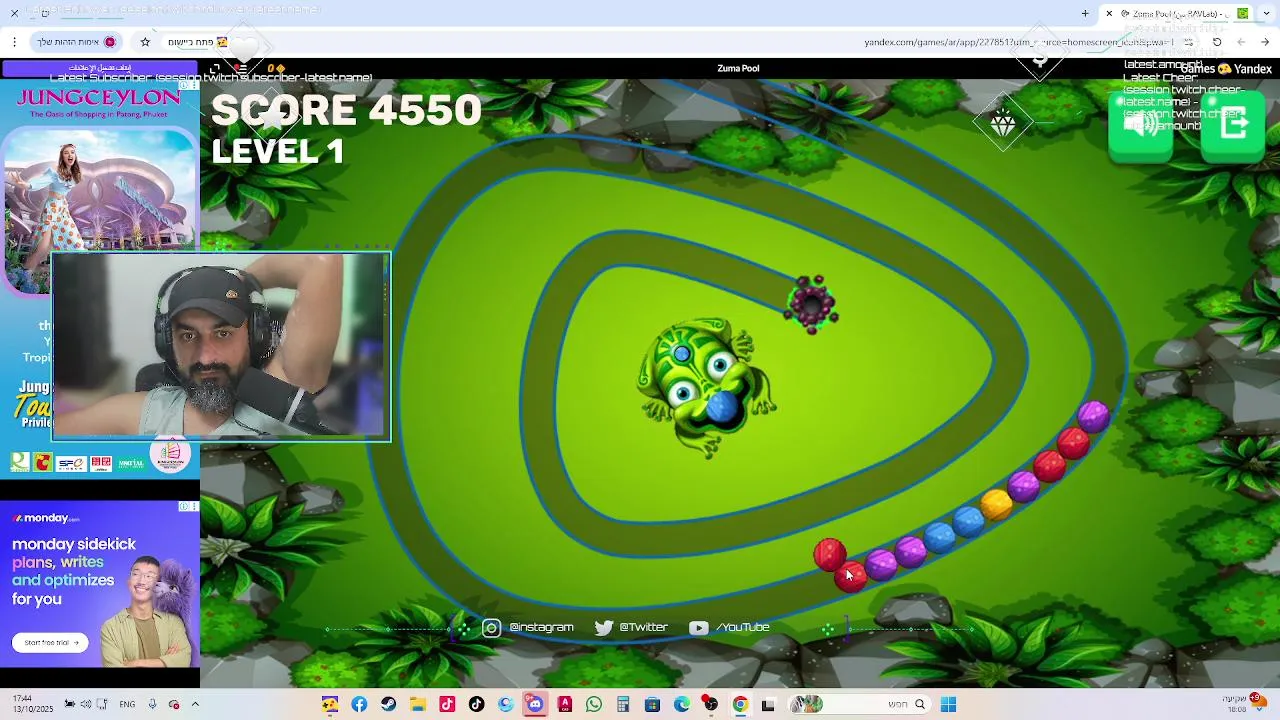Switch to Google Chrome in the taskbar
Viewport: 1280px width, 720px height.
(x=740, y=704)
